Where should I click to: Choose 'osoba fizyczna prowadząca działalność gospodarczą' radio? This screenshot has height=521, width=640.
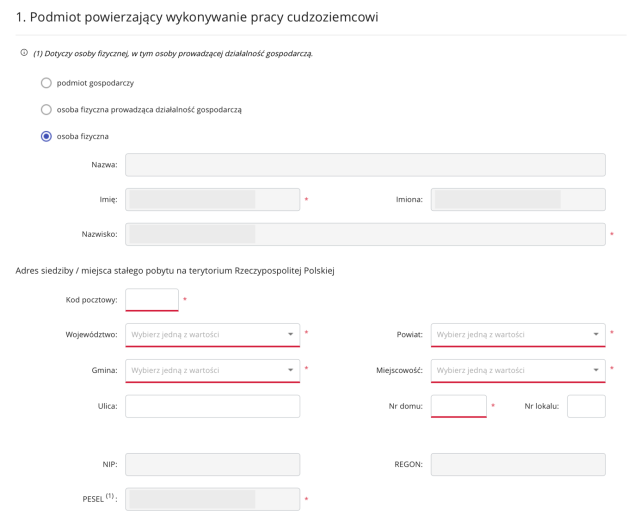point(46,109)
